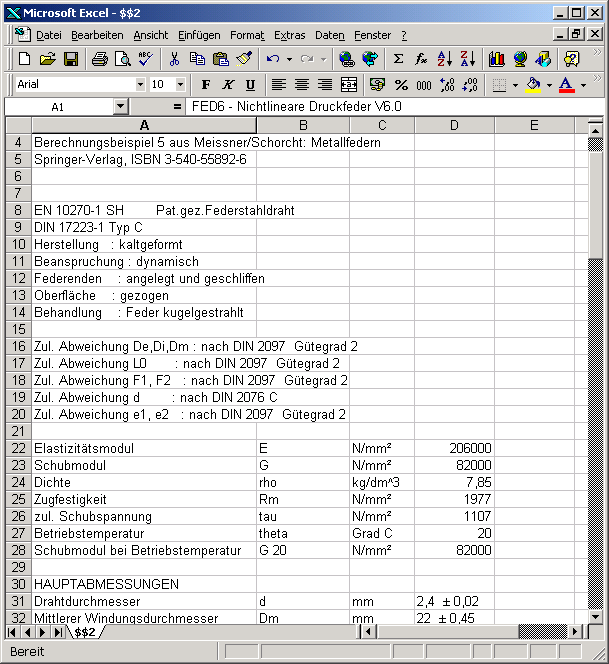Viewport: 609px width, 664px height.
Task: Open the fill color dropdown arrow
Action: click(549, 85)
